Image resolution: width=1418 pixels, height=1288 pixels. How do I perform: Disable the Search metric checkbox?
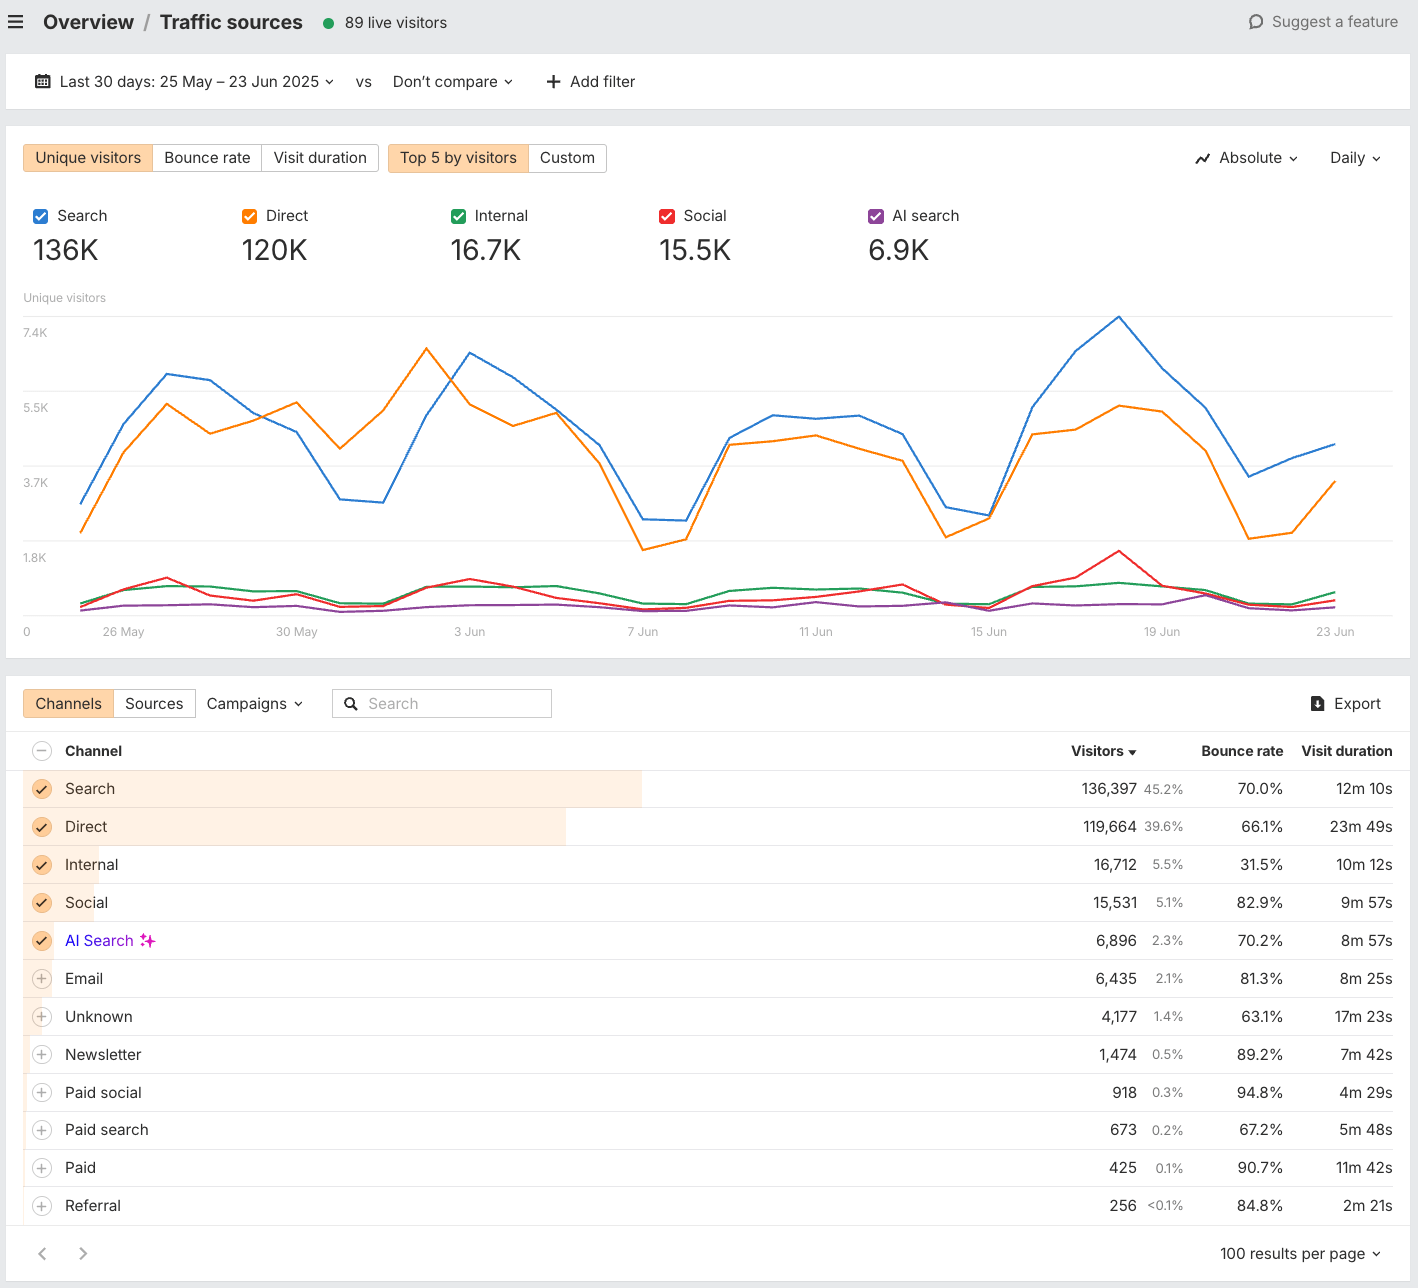(40, 216)
